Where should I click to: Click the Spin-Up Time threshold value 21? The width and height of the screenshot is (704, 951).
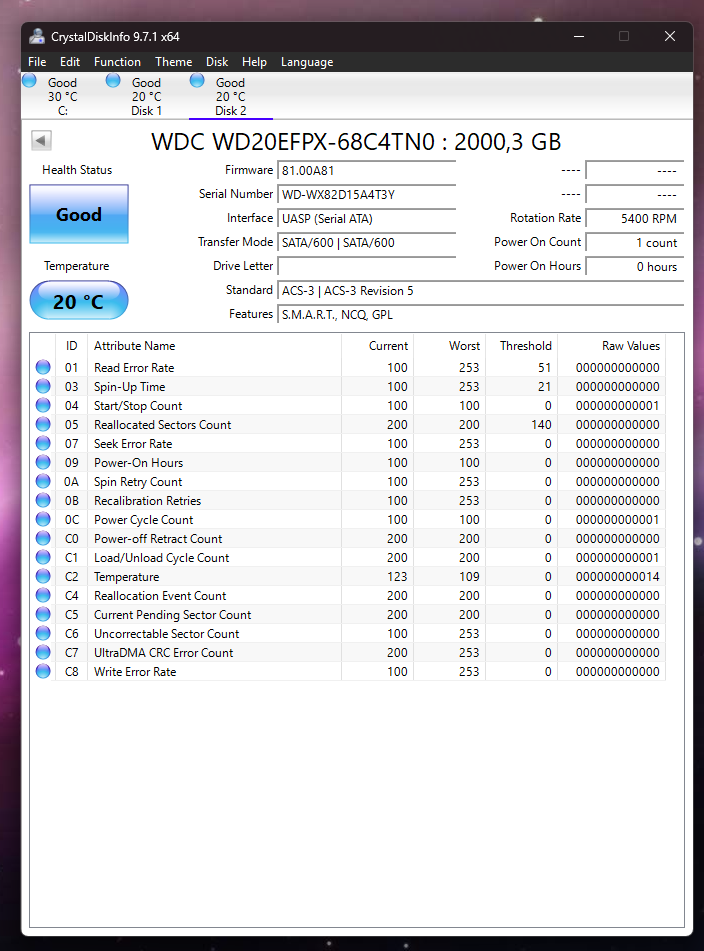click(x=545, y=386)
